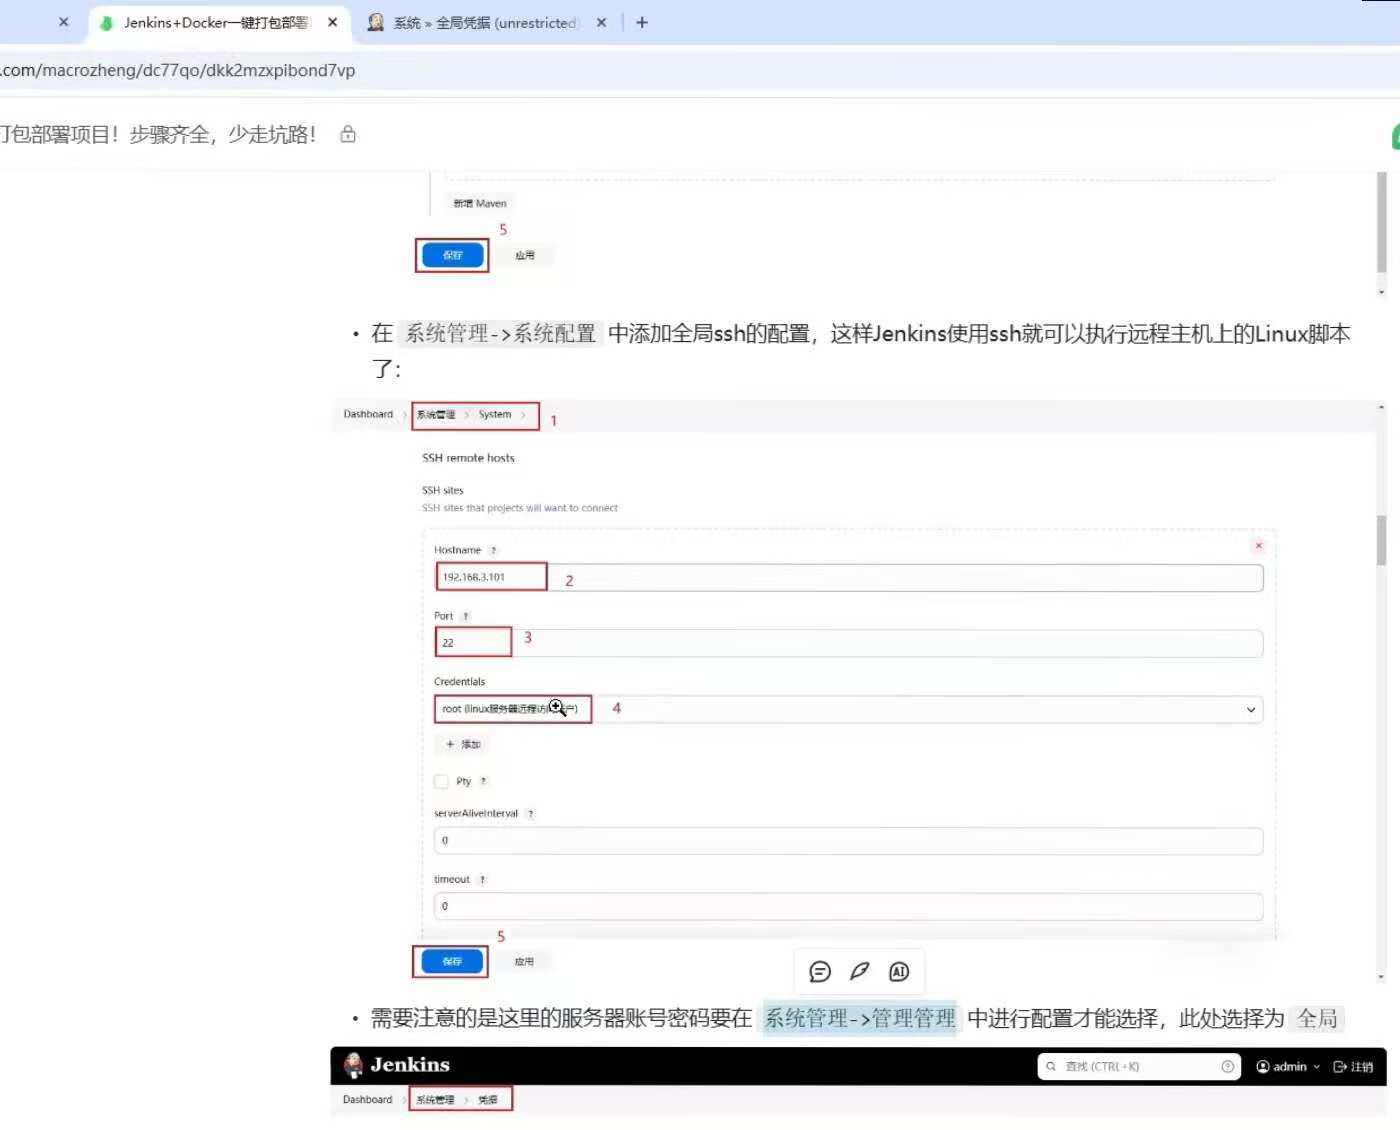Click the 凭据 breadcrumb item
This screenshot has height=1130, width=1400.
click(488, 1100)
